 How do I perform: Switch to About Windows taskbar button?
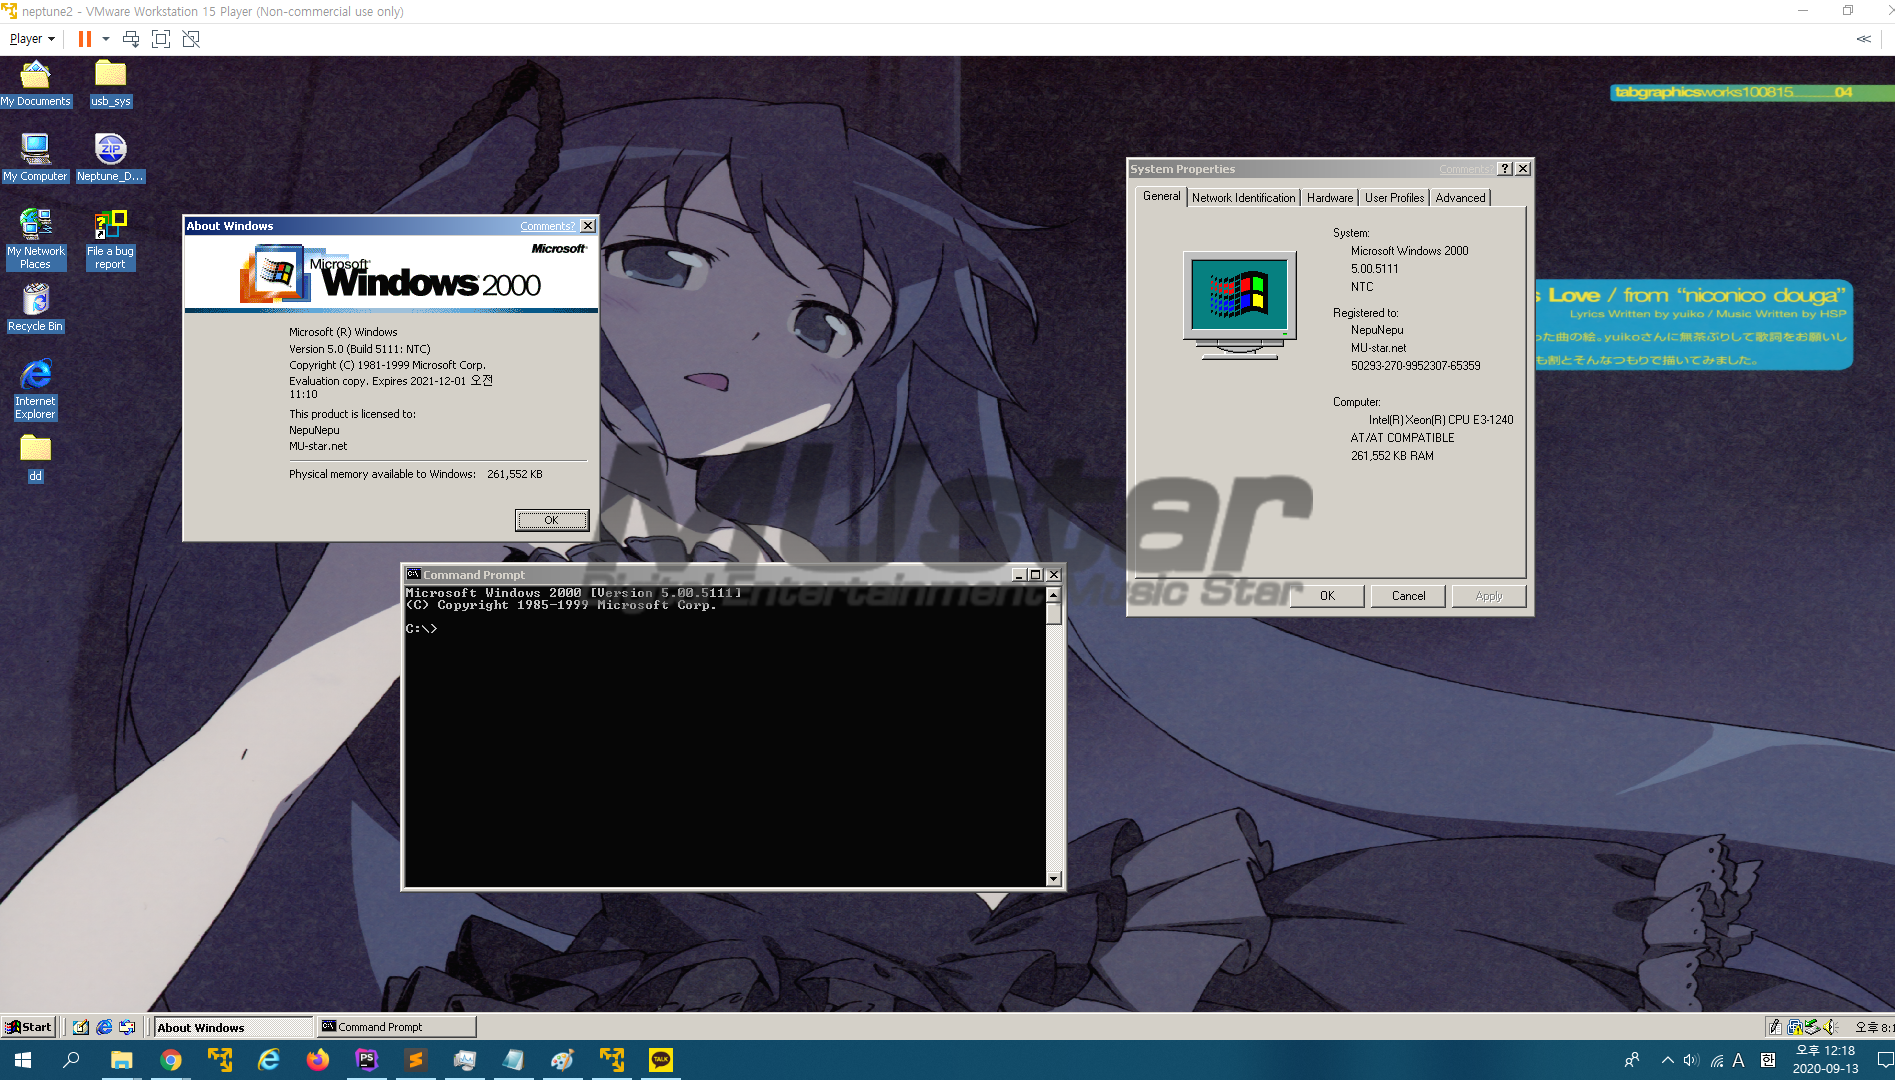point(233,1027)
